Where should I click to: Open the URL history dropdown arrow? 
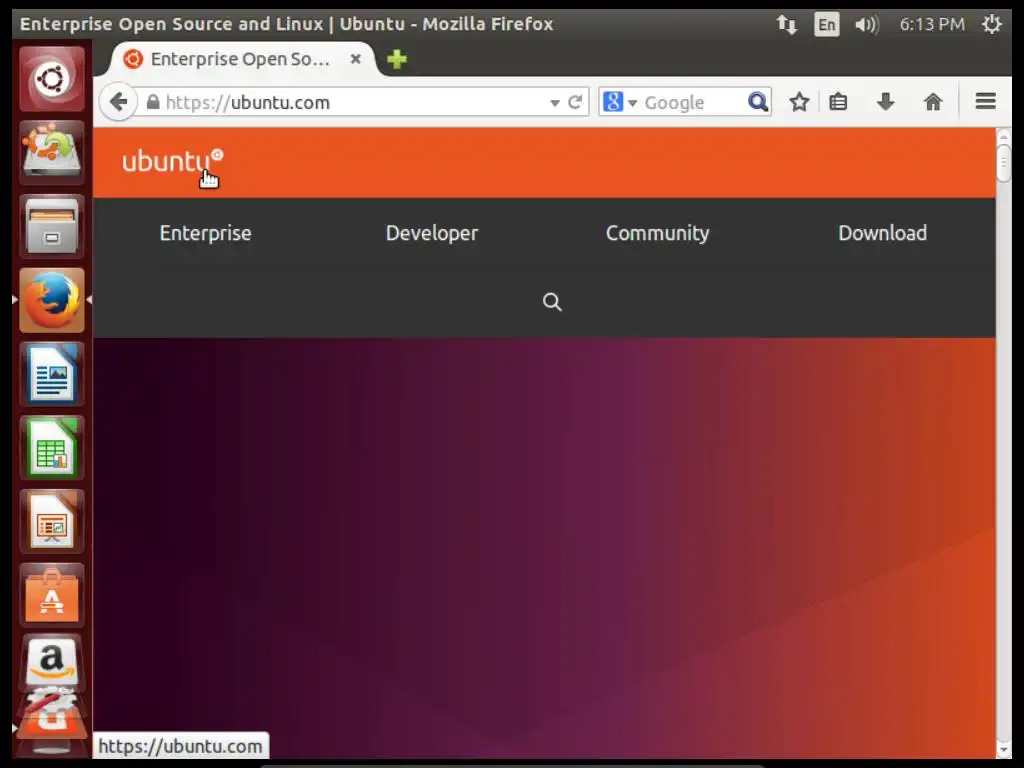click(554, 103)
